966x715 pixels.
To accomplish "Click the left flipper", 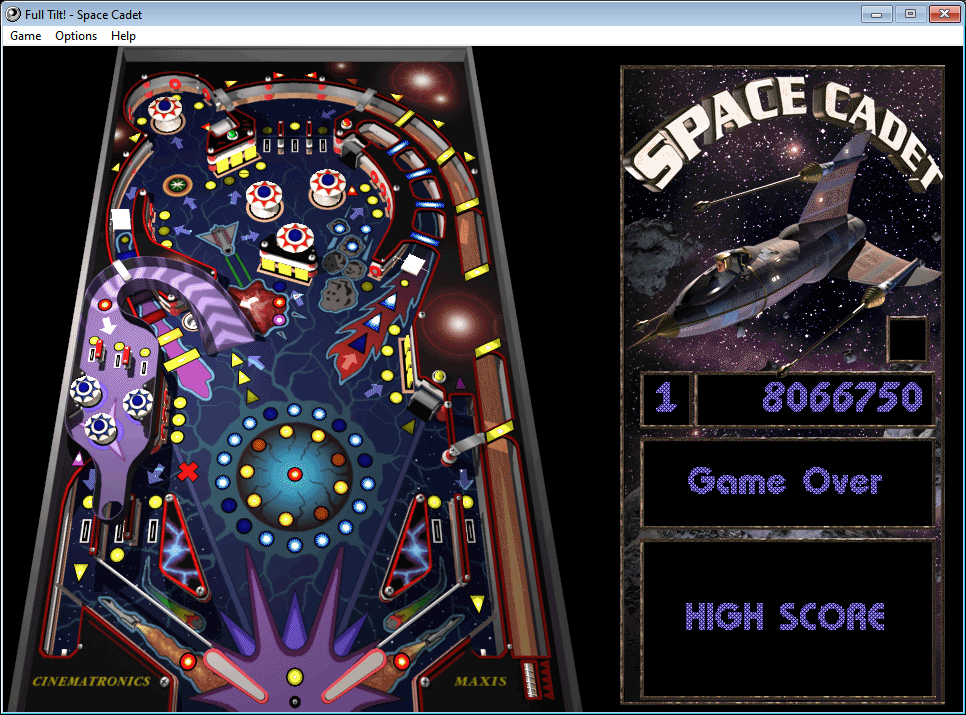I will (235, 674).
